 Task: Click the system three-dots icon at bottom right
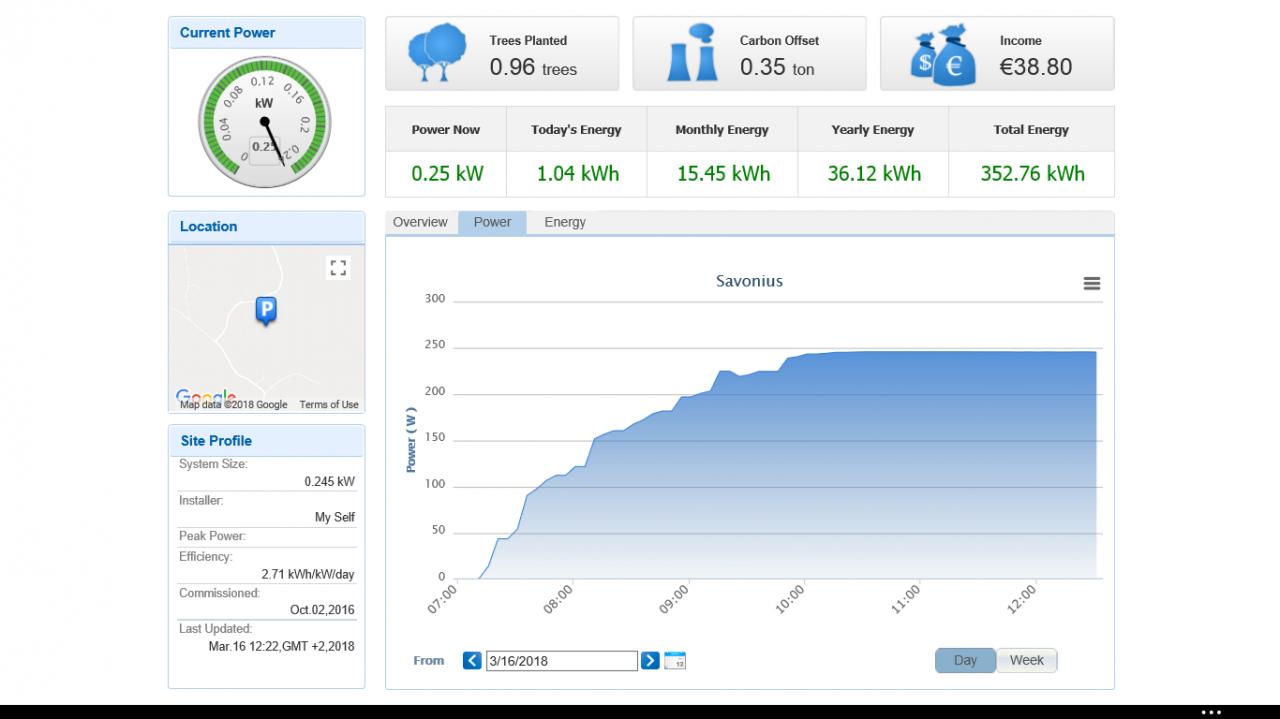1211,712
